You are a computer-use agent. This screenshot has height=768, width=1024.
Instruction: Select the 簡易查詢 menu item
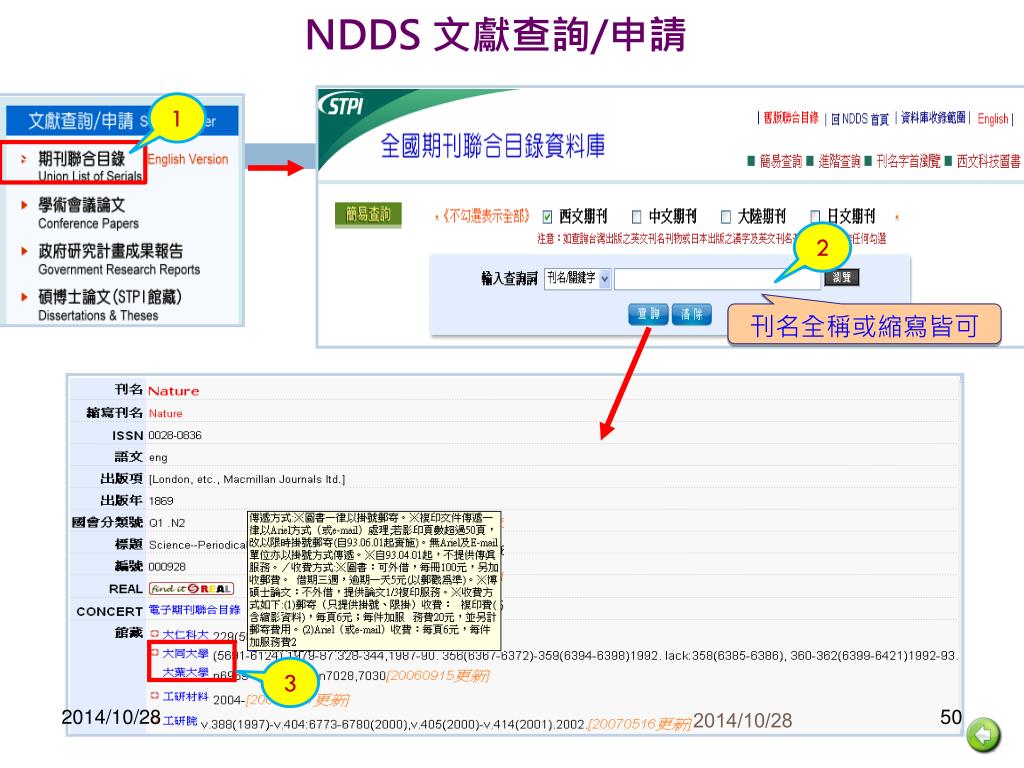click(x=780, y=161)
